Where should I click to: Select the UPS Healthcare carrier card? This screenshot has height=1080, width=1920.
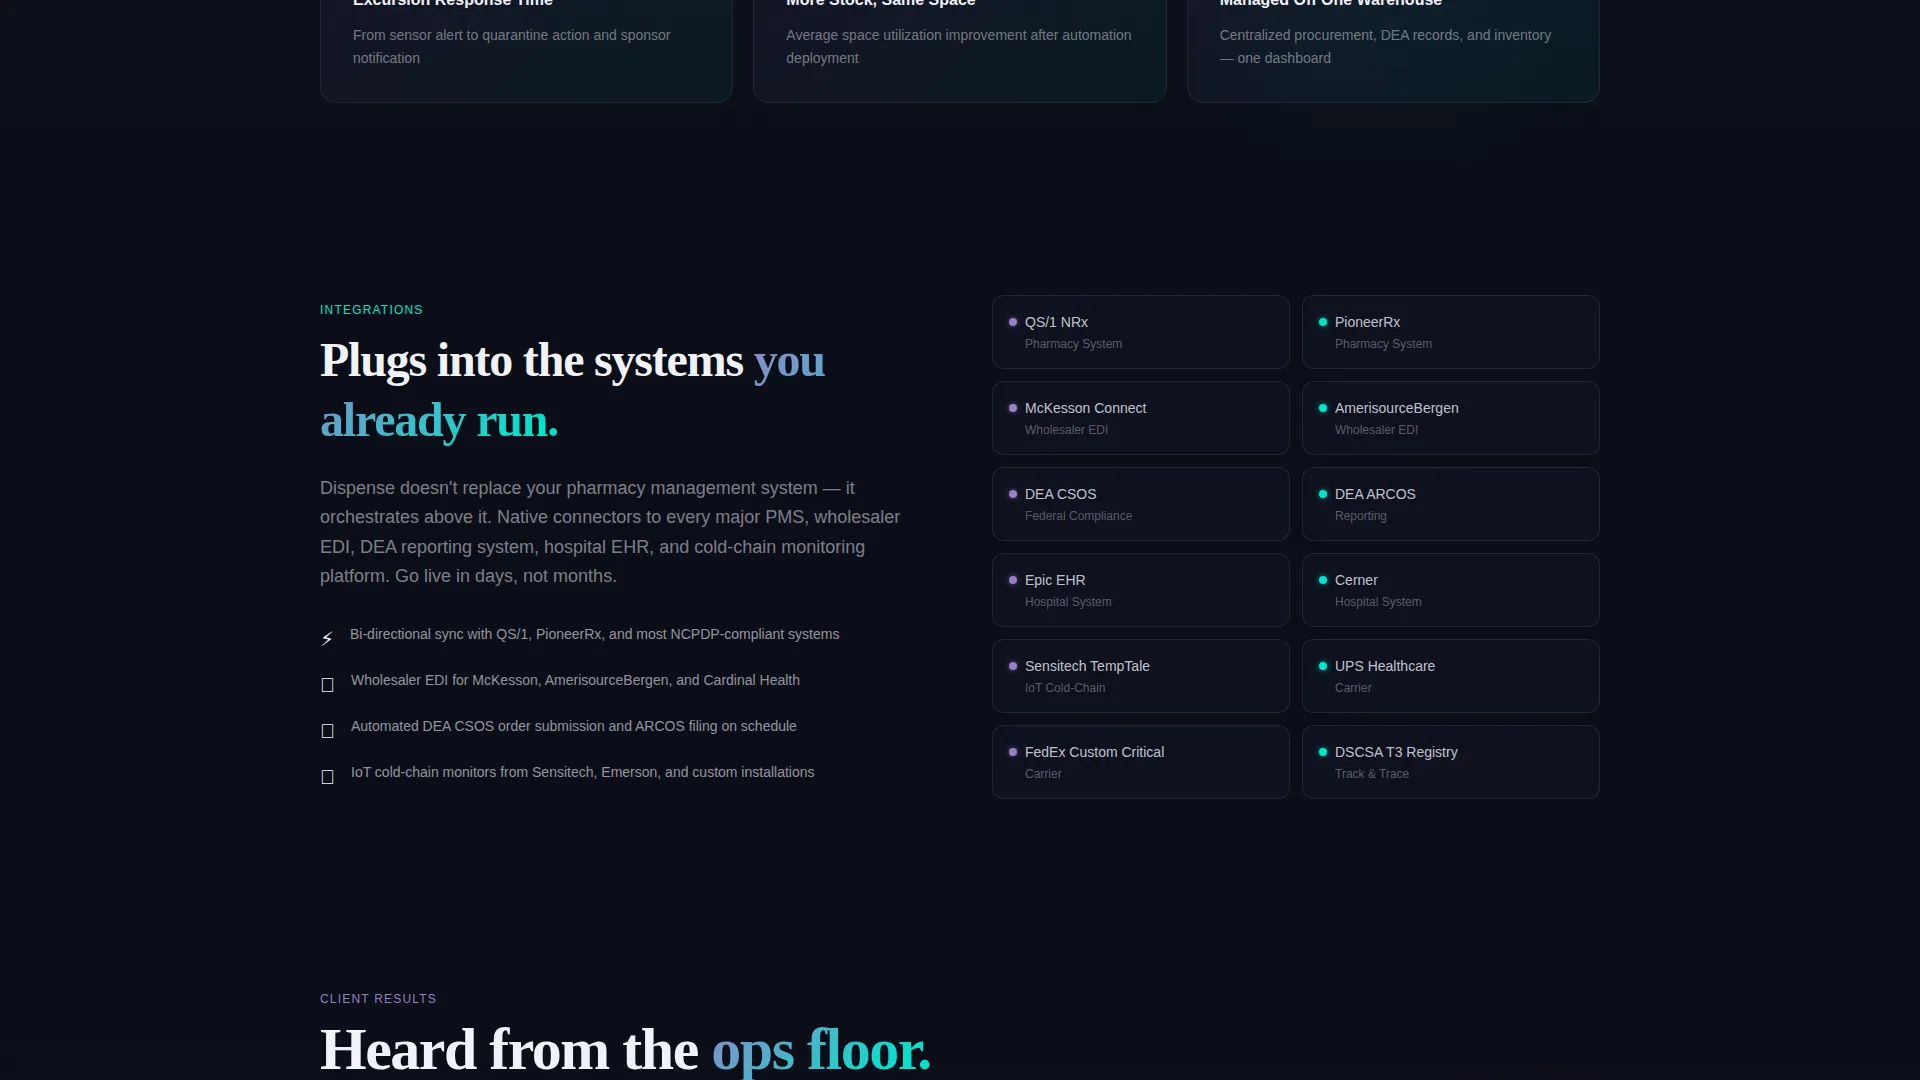point(1450,676)
